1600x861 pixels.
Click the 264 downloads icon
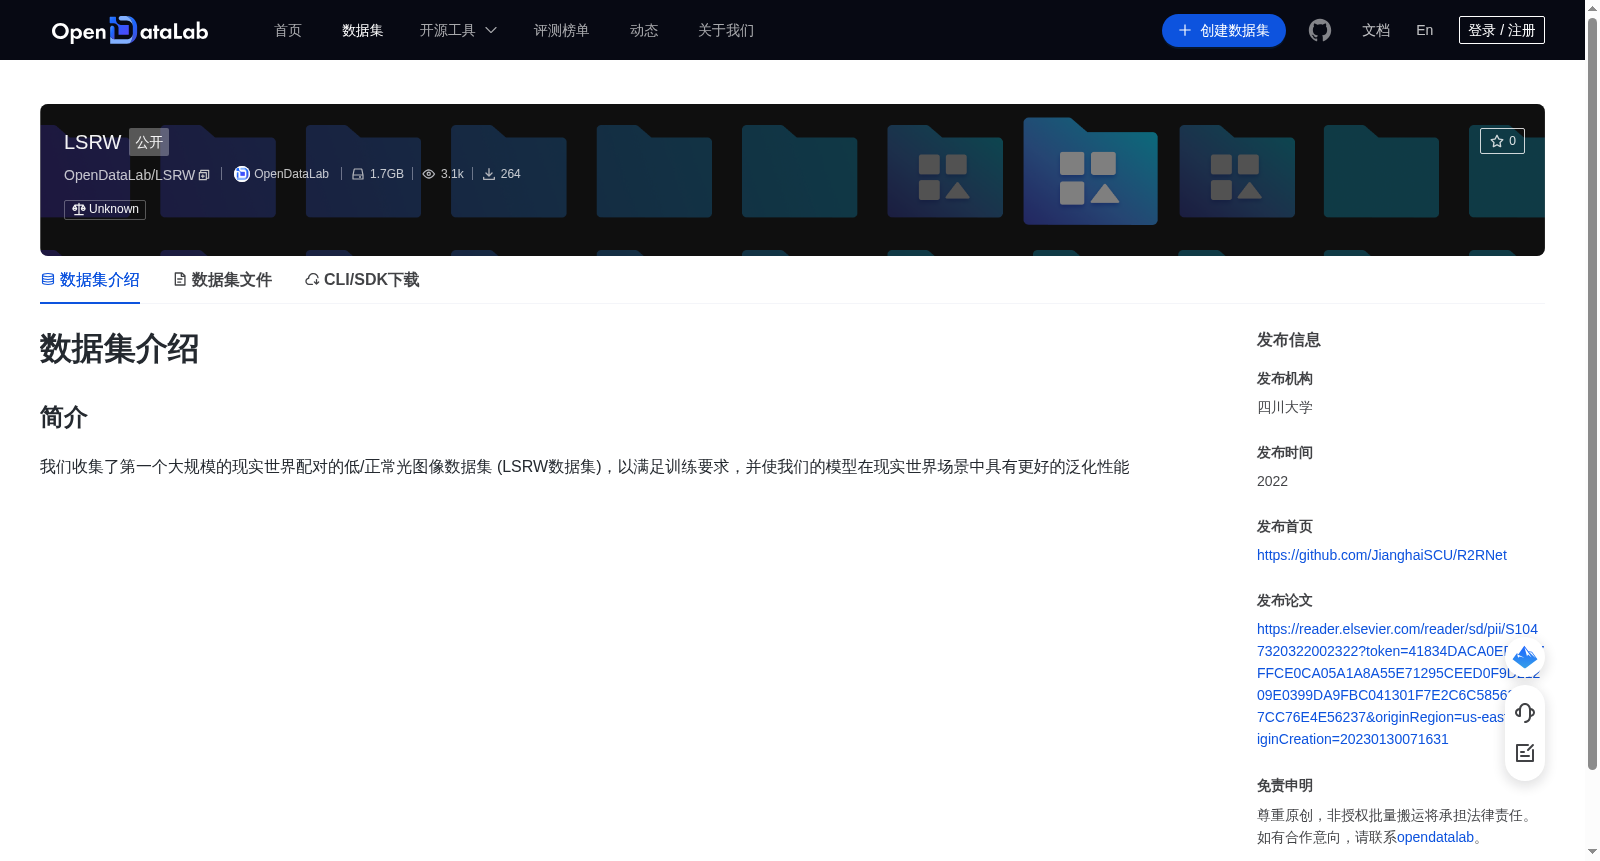click(x=489, y=174)
